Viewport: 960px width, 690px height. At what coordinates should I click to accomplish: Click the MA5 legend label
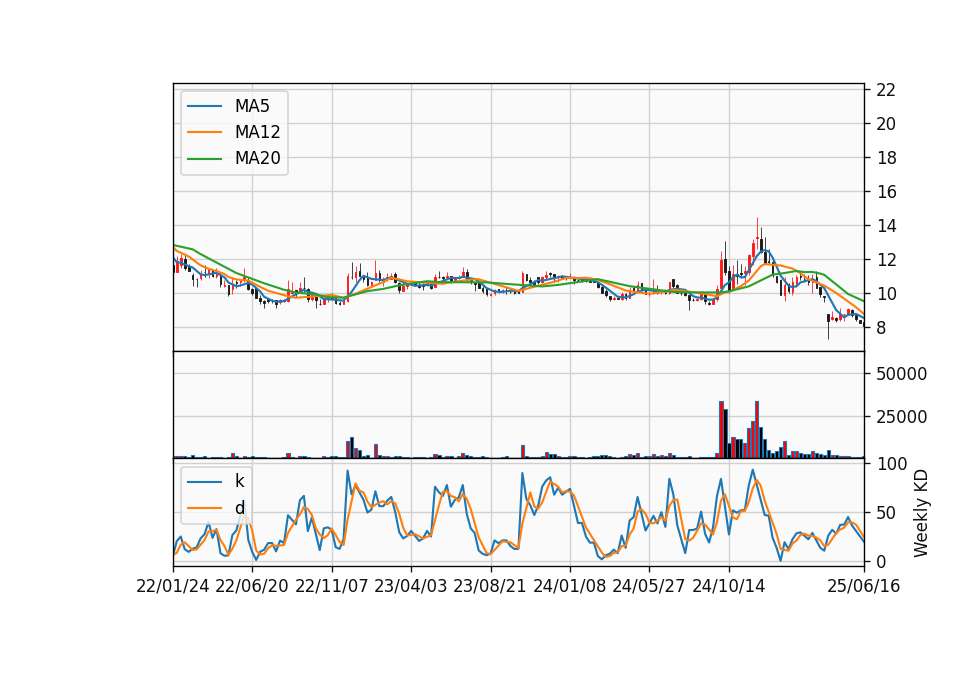tap(252, 106)
